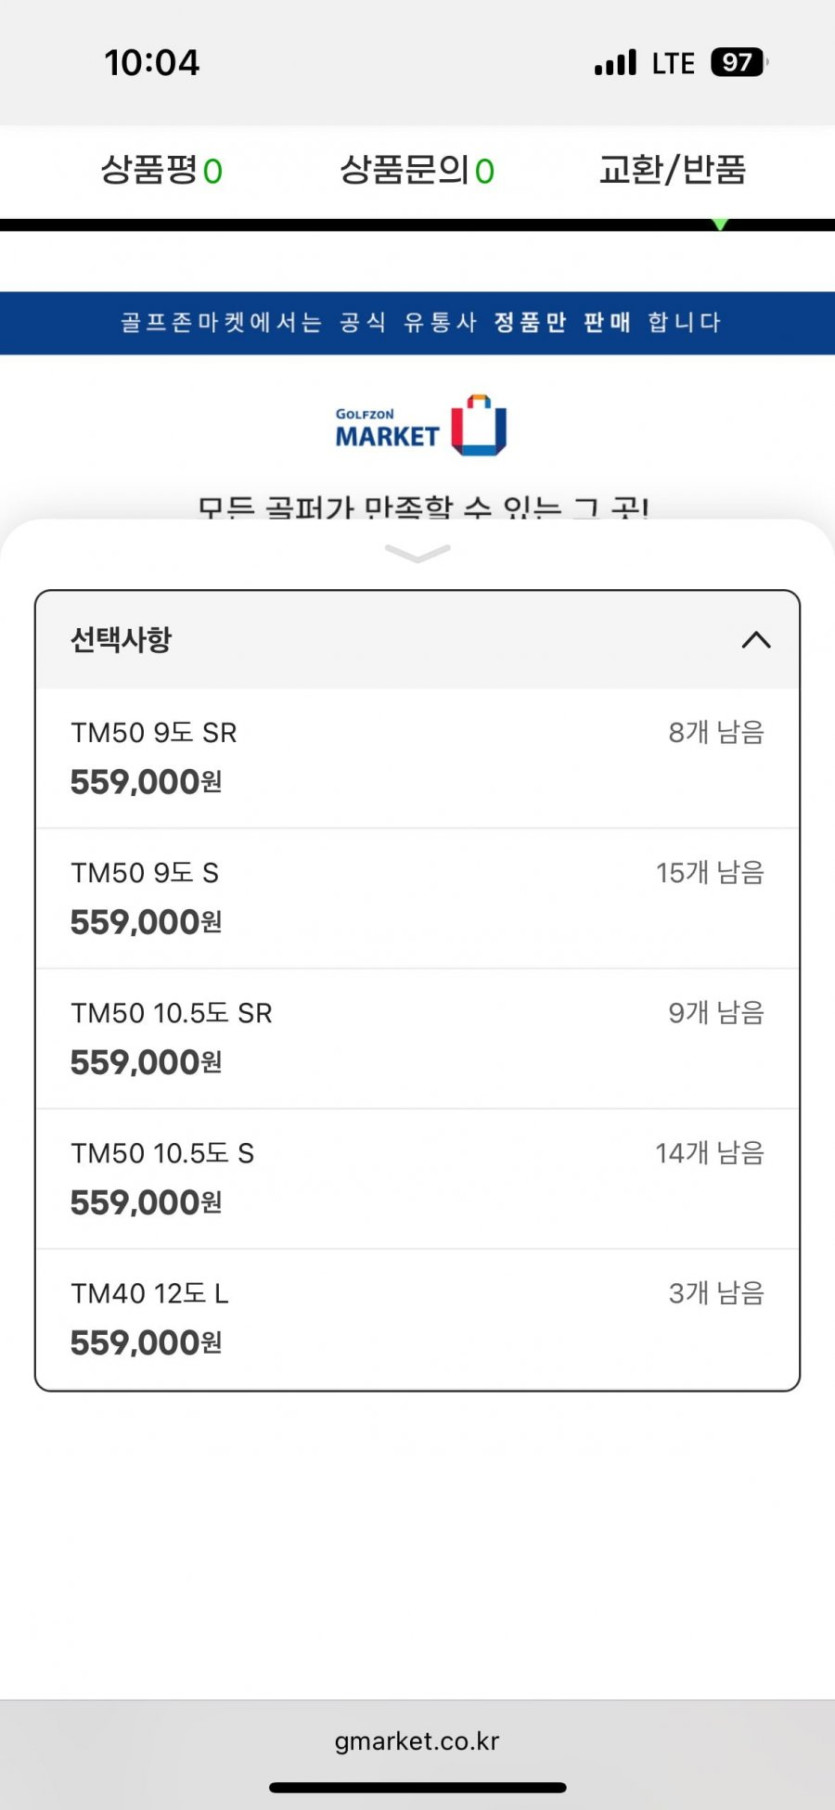Collapse the 선택사항 options dropdown

(417, 640)
